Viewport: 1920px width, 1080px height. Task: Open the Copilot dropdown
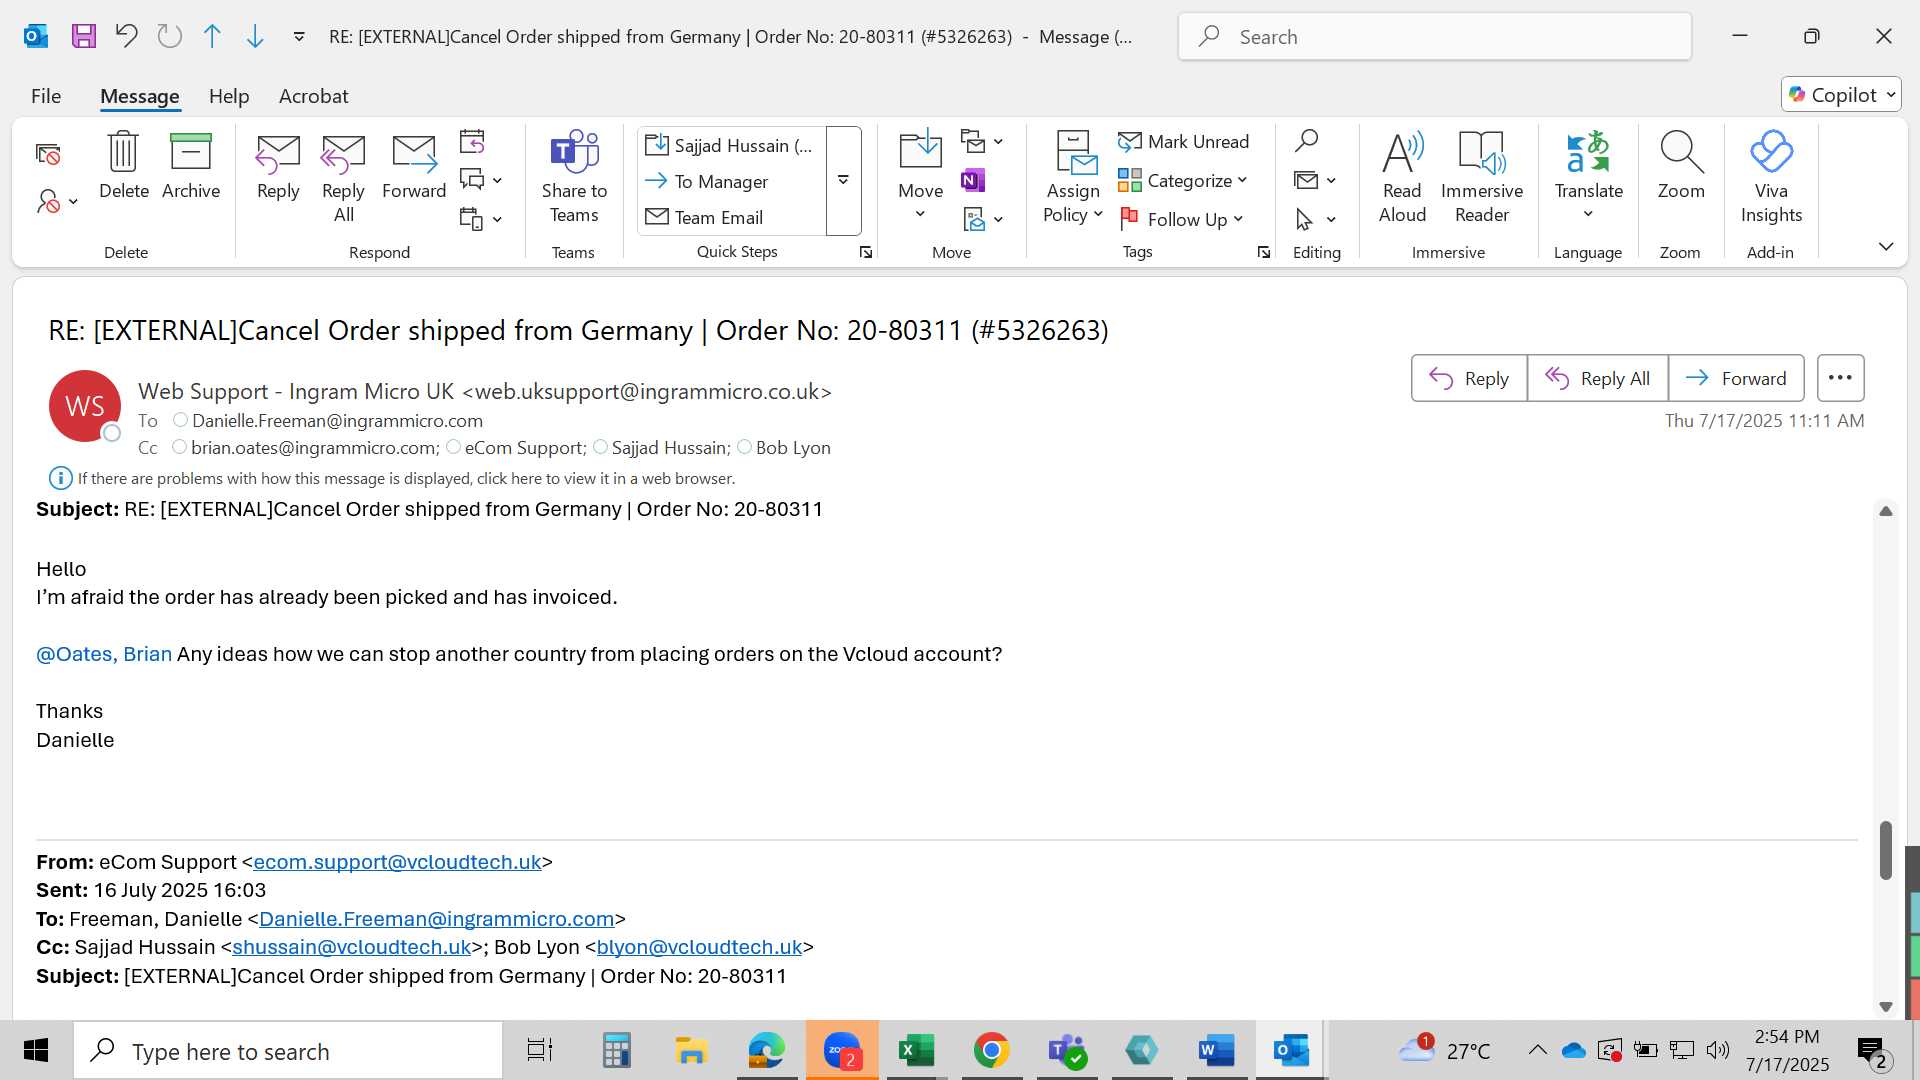click(x=1841, y=95)
